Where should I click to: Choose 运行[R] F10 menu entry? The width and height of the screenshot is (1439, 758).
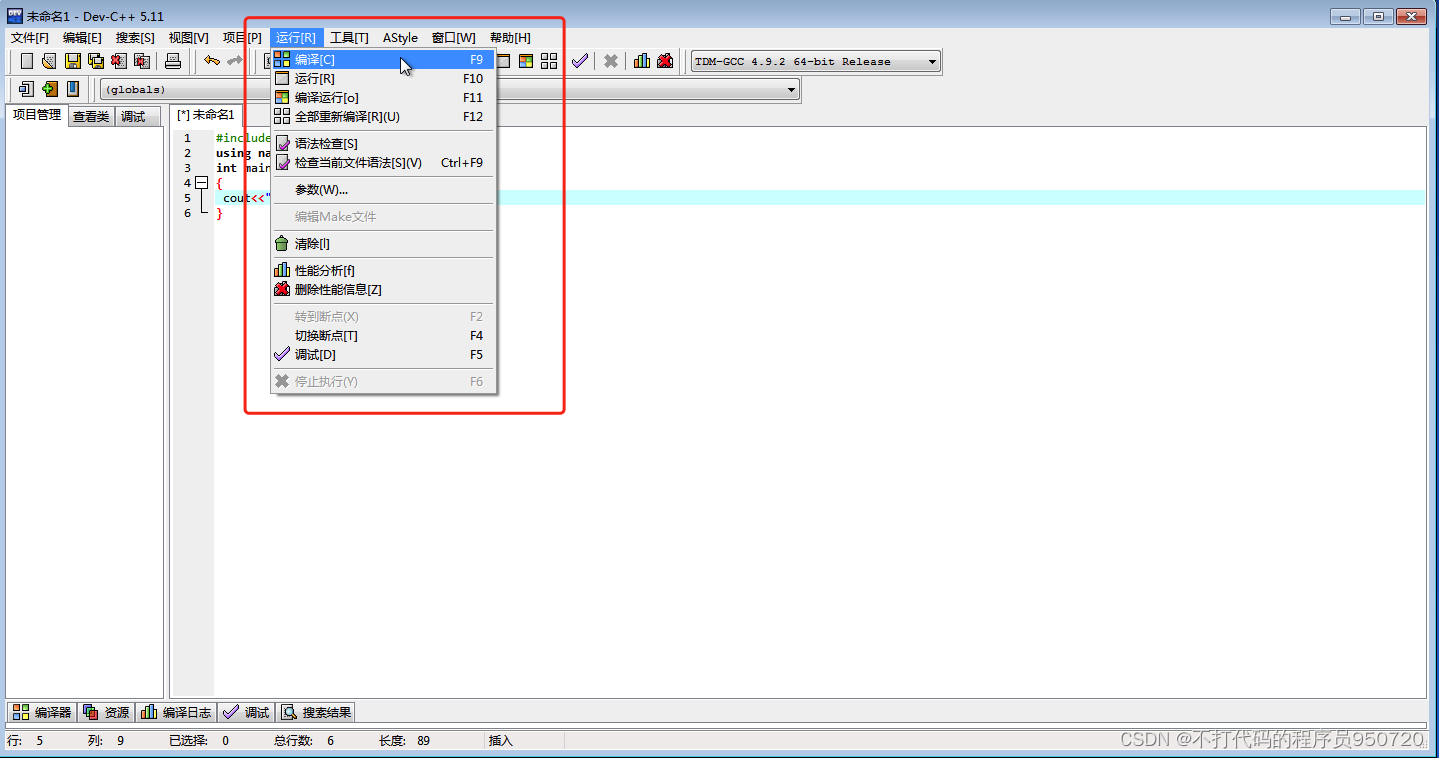[x=384, y=78]
